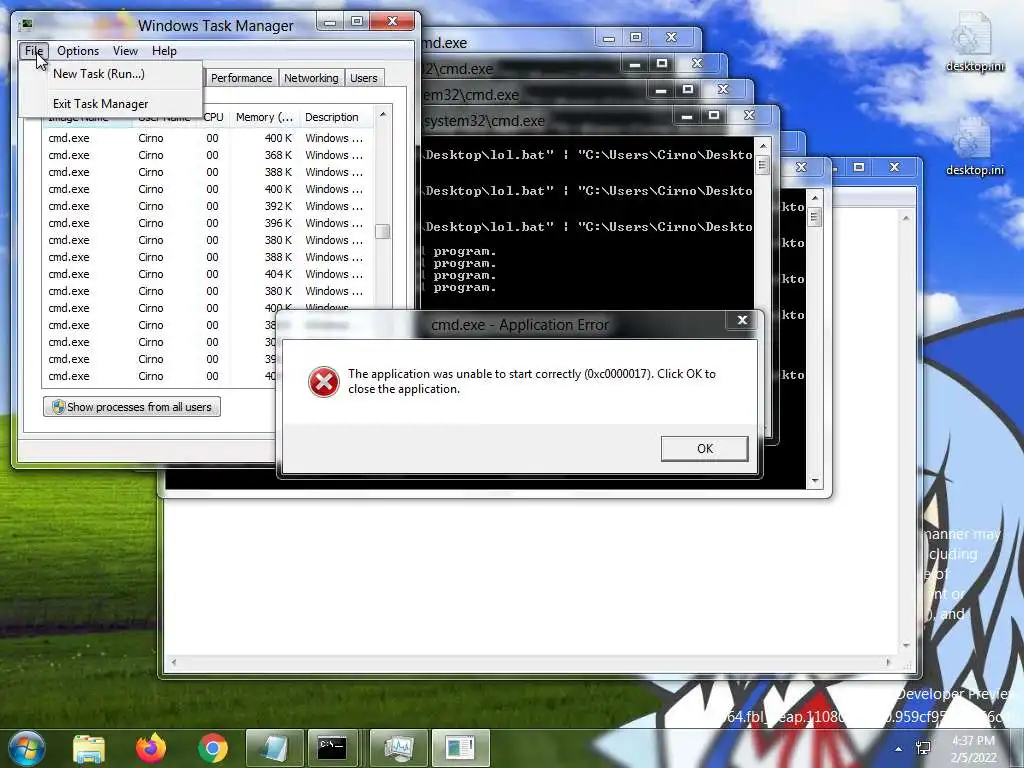Screen dimensions: 1024x768
Task: Click the Task Manager title bar icon
Action: point(26,25)
